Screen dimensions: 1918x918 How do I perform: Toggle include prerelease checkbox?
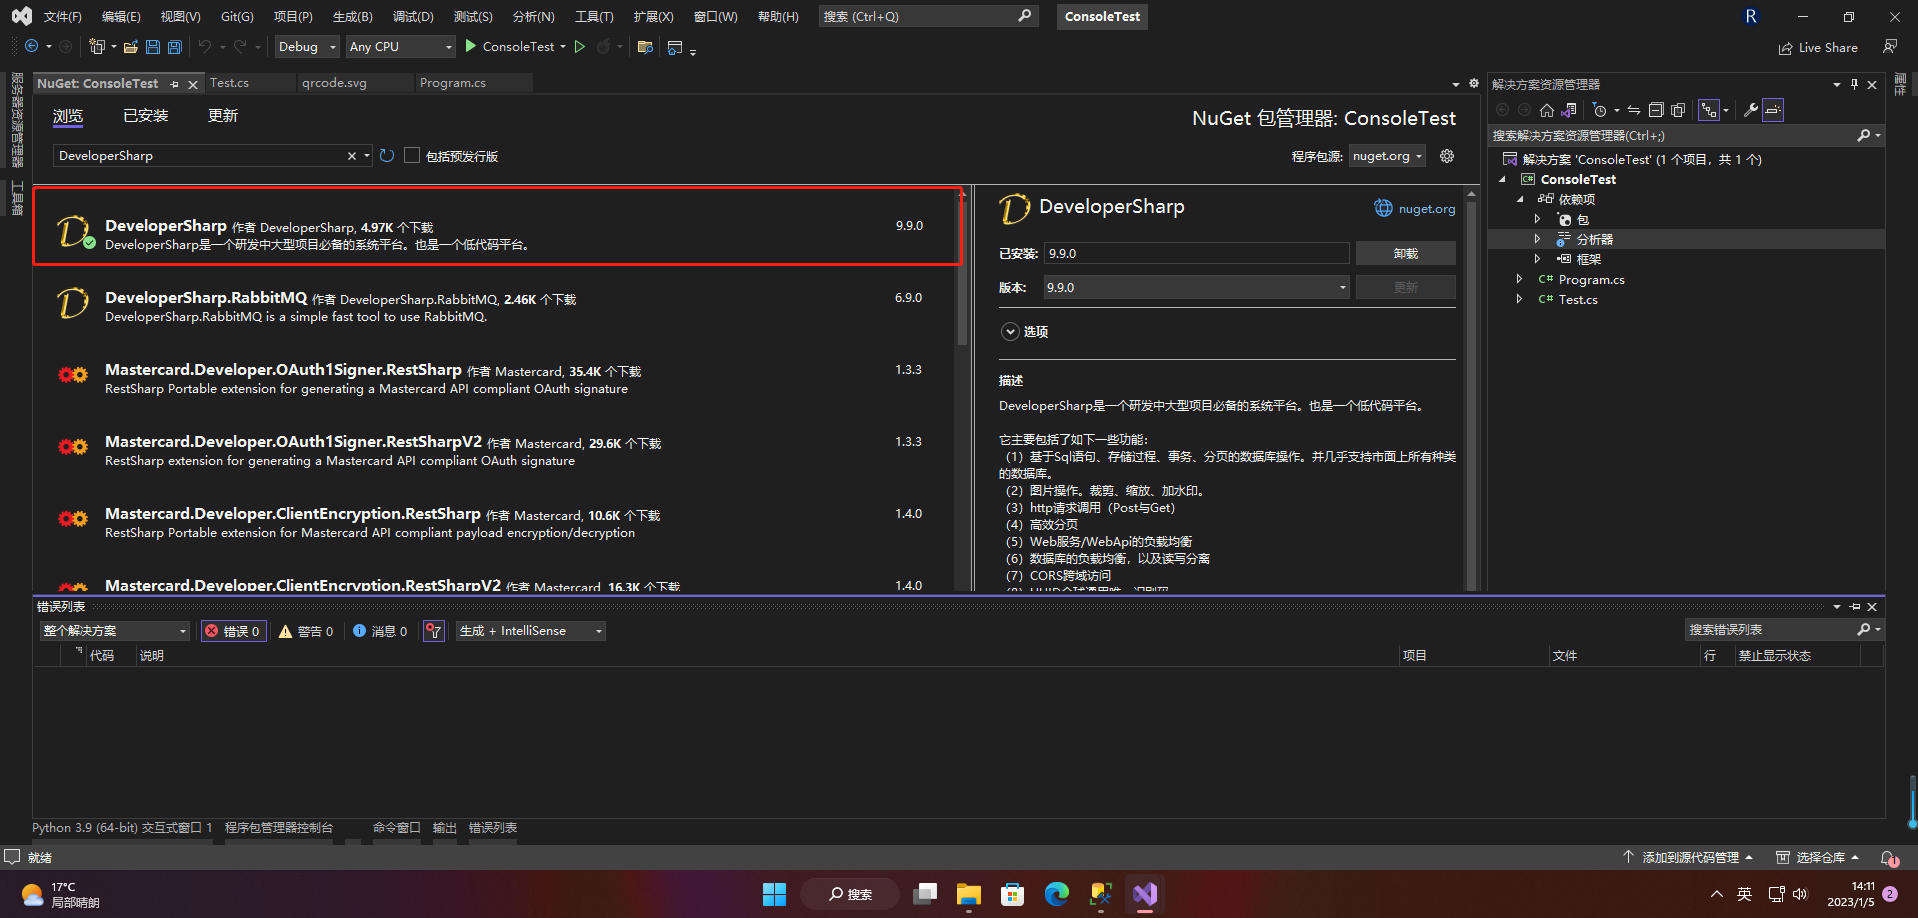coord(412,156)
